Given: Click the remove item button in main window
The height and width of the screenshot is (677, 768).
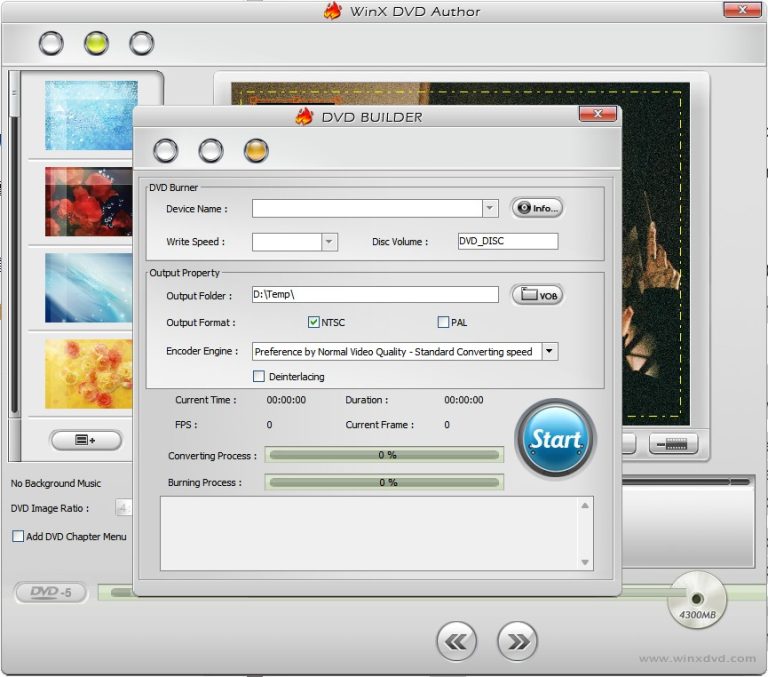Looking at the screenshot, I should [x=673, y=445].
